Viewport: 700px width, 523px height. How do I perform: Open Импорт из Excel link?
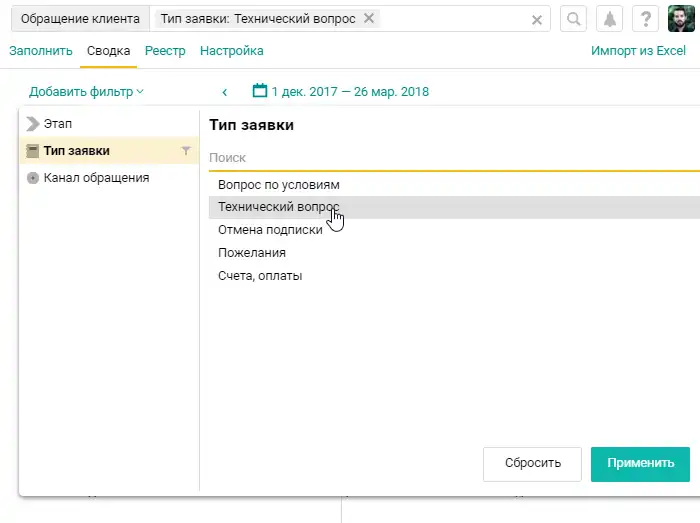coord(638,51)
